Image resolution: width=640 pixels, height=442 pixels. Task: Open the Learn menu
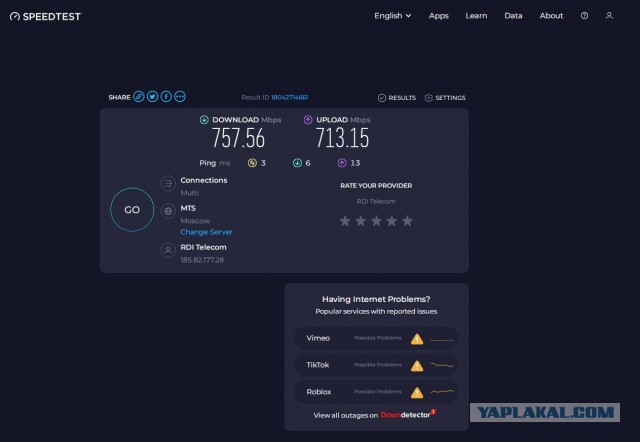pos(476,16)
